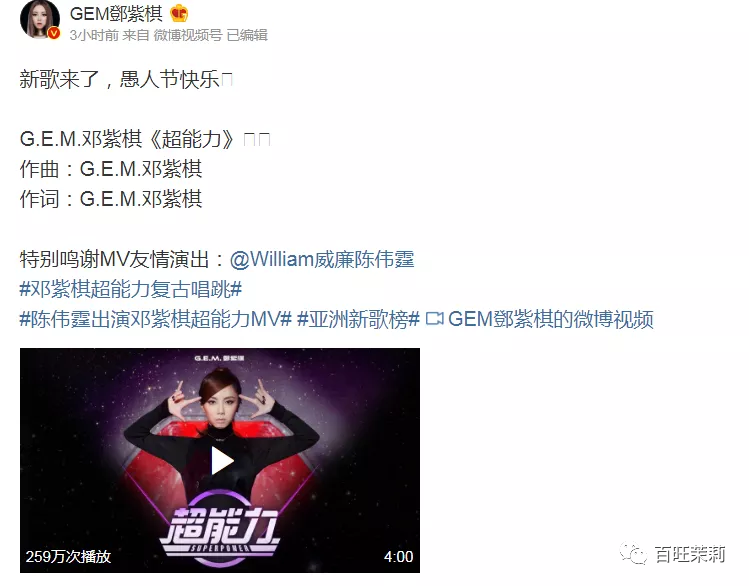This screenshot has width=749, height=586.
Task: Click the orange verified badge on avatar
Action: [54, 33]
